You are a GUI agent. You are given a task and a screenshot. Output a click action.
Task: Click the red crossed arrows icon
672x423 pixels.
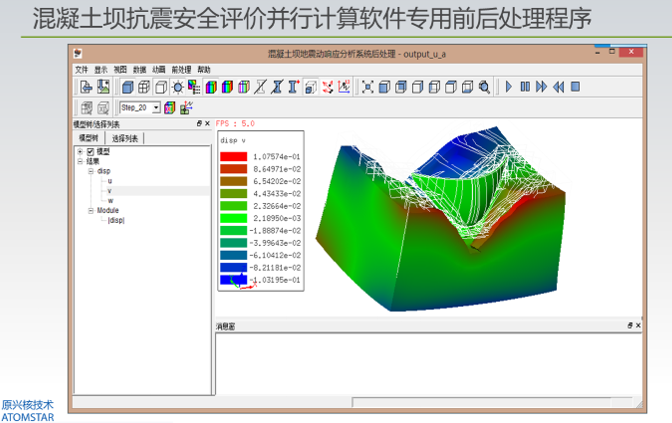click(327, 87)
